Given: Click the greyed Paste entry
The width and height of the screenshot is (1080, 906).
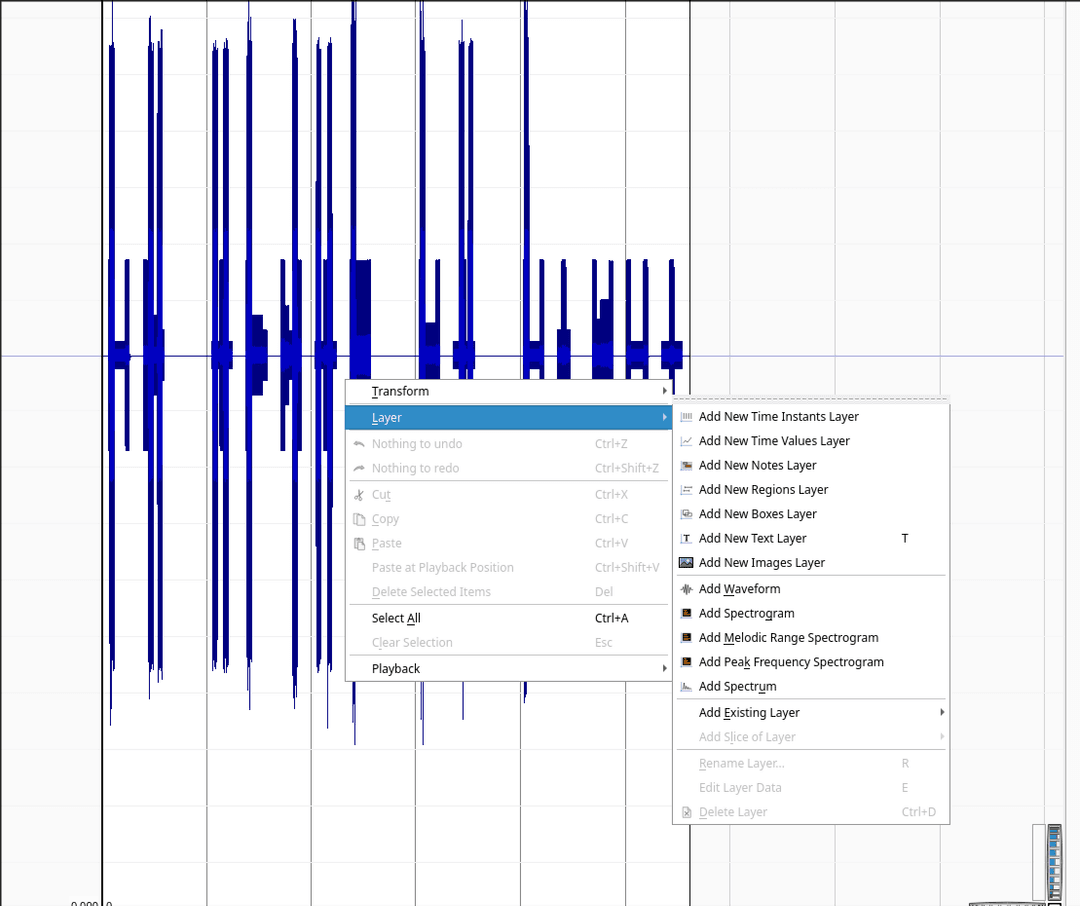Looking at the screenshot, I should pyautogui.click(x=508, y=544).
